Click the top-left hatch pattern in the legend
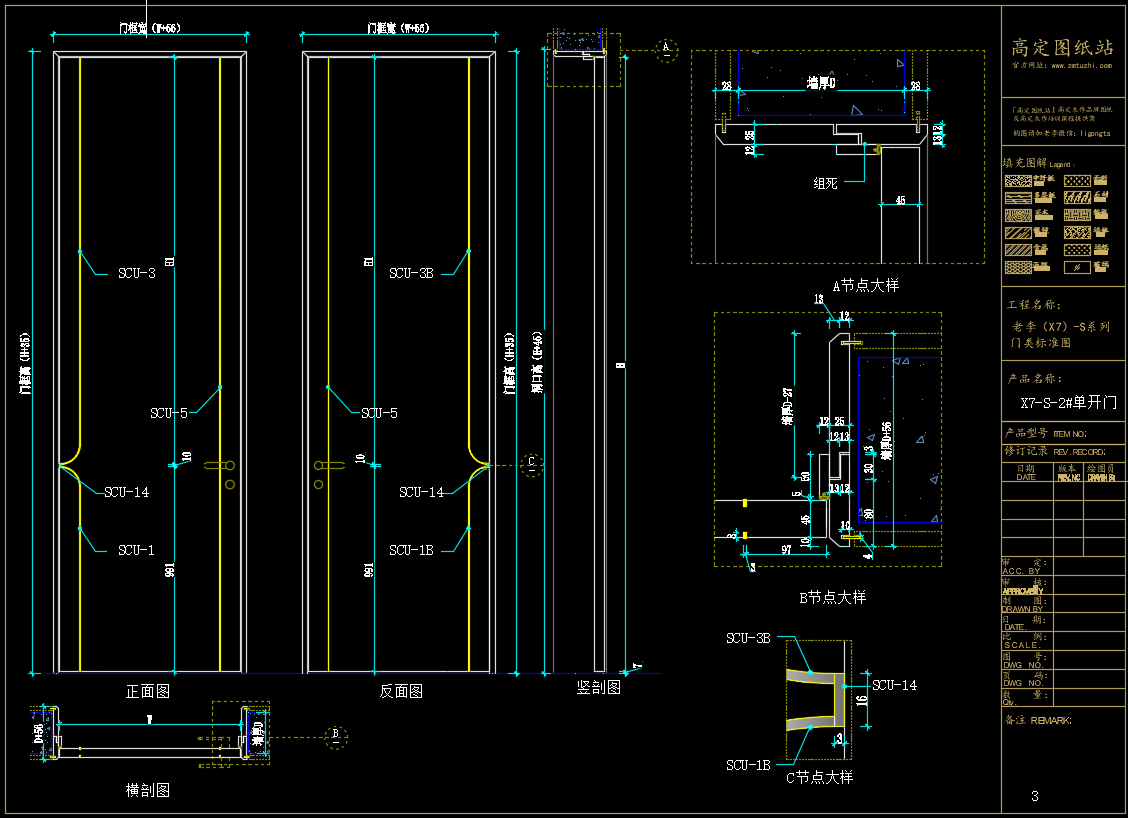The image size is (1128, 818). (1018, 181)
